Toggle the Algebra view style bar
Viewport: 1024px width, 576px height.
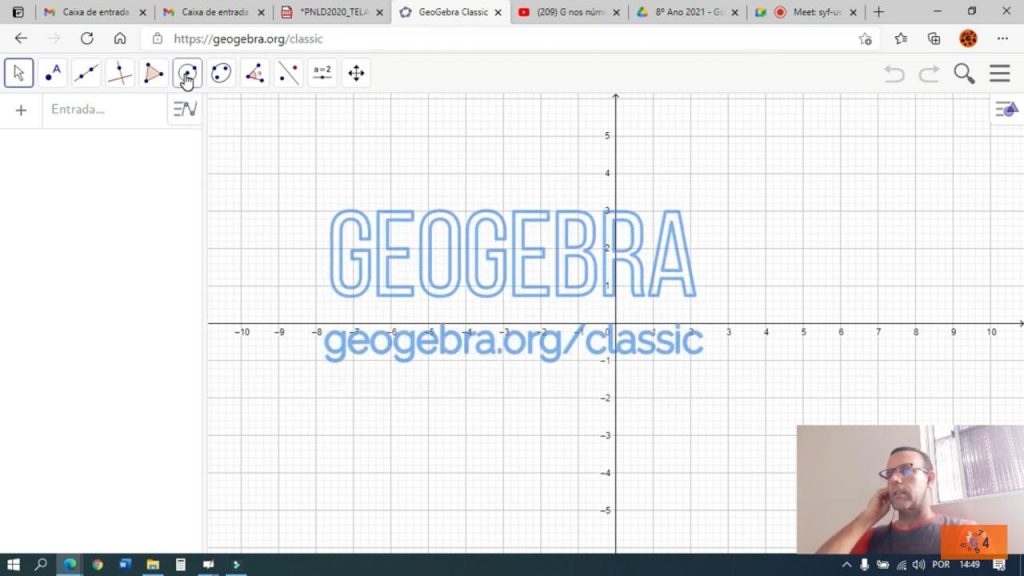click(x=185, y=109)
